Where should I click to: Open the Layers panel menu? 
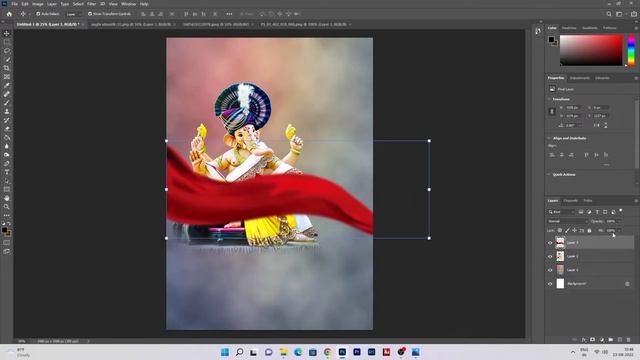636,201
